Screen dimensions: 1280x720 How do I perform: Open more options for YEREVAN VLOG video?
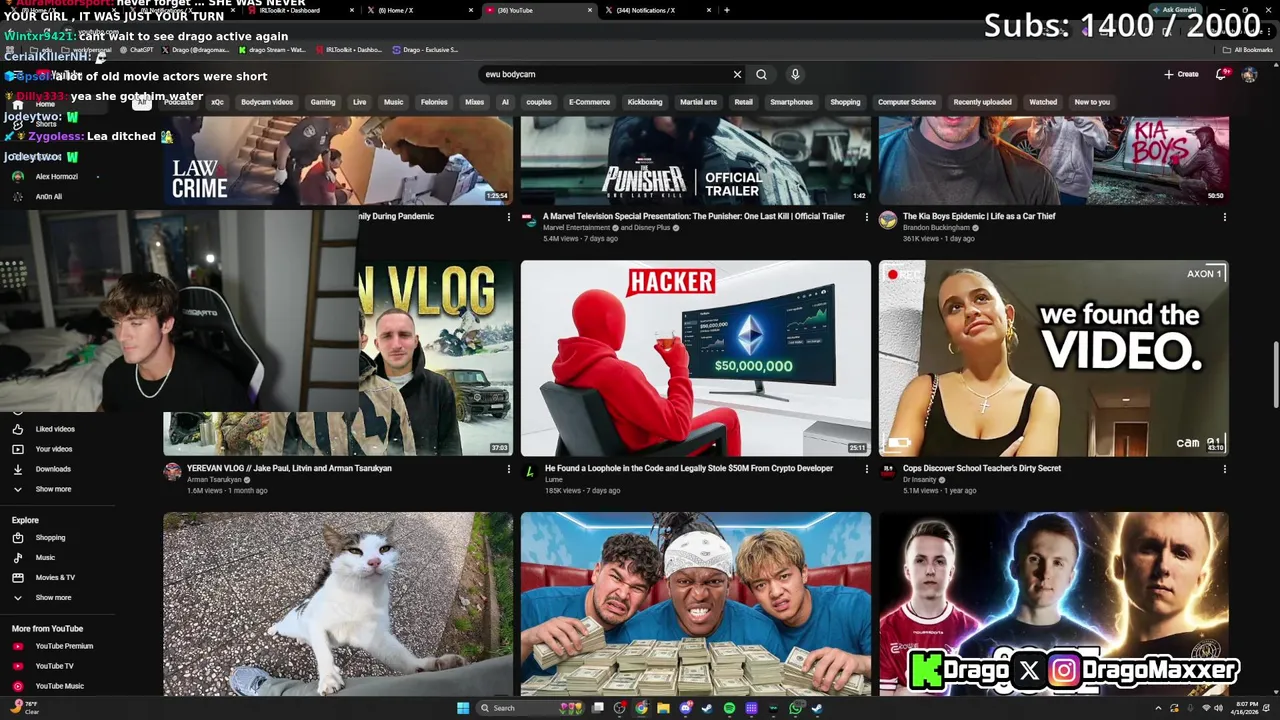[x=508, y=469]
